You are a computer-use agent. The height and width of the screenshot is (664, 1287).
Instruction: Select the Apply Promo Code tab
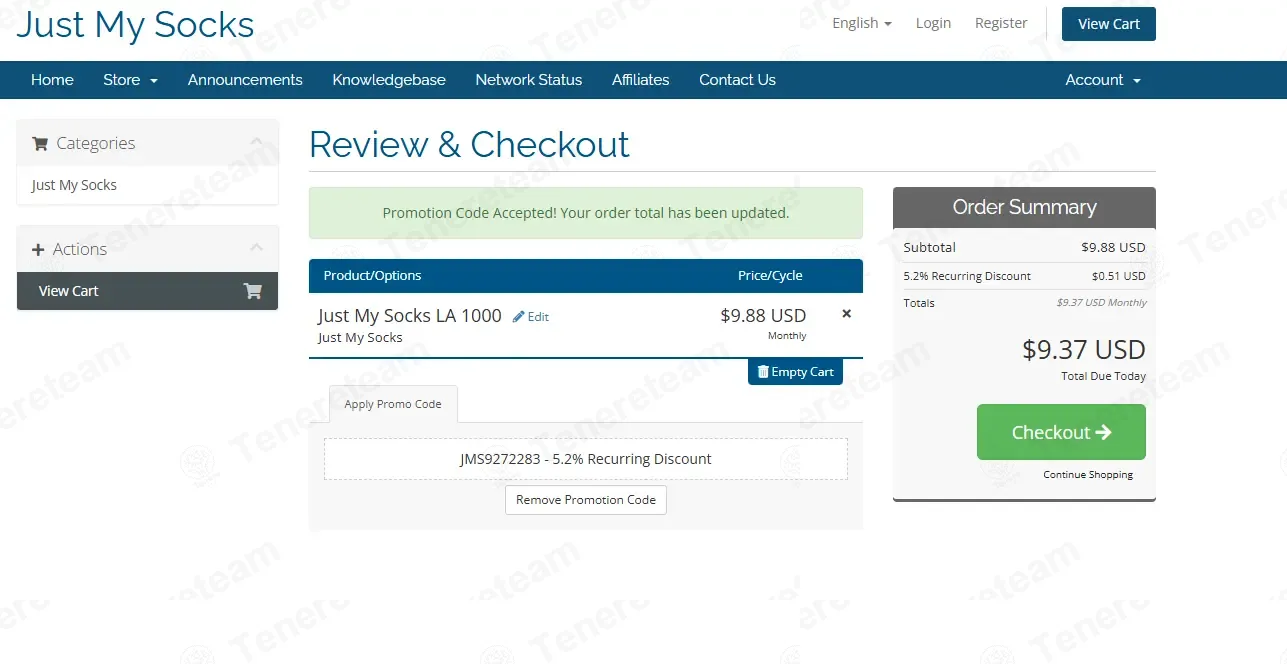[x=393, y=404]
